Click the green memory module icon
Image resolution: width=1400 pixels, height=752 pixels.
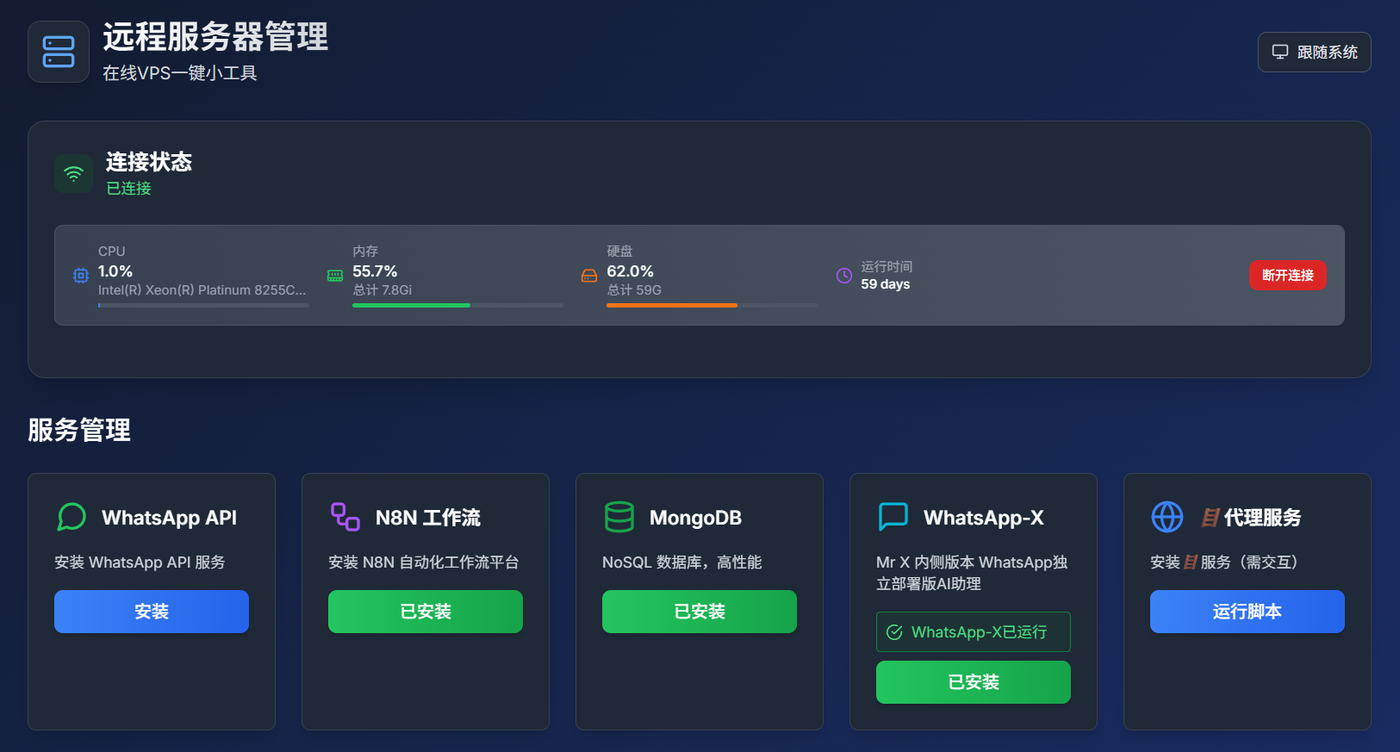coord(335,275)
